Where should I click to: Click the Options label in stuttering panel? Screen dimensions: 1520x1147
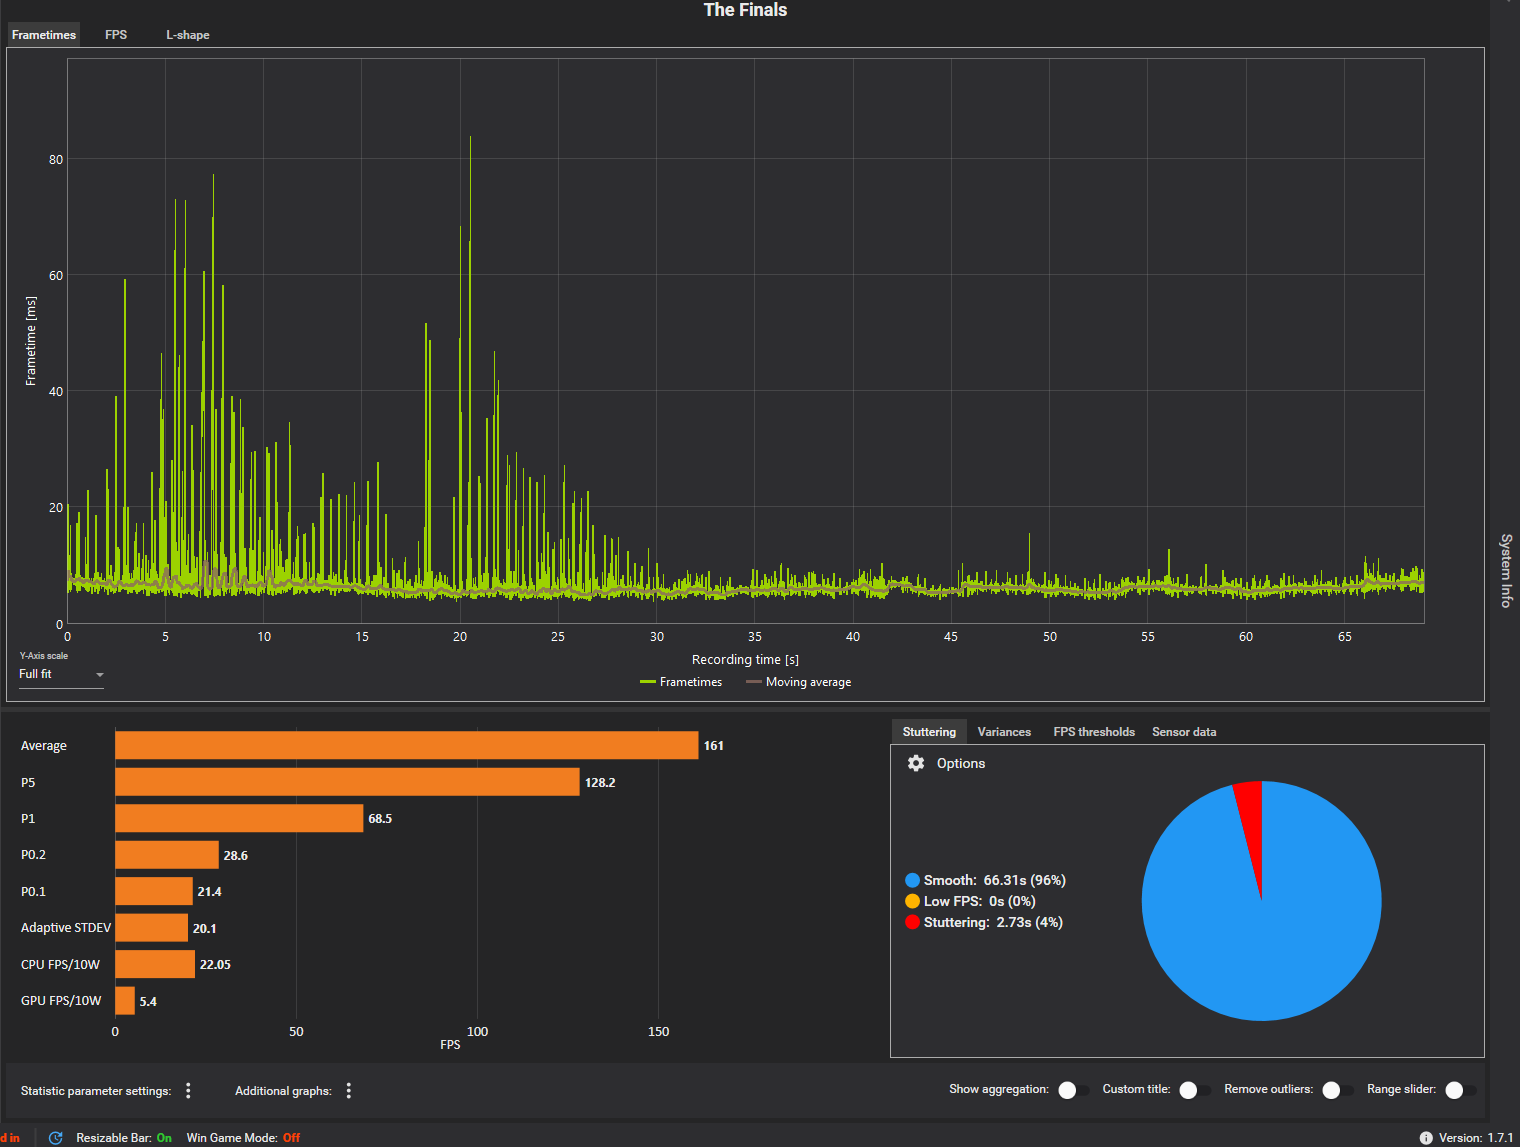pyautogui.click(x=961, y=763)
